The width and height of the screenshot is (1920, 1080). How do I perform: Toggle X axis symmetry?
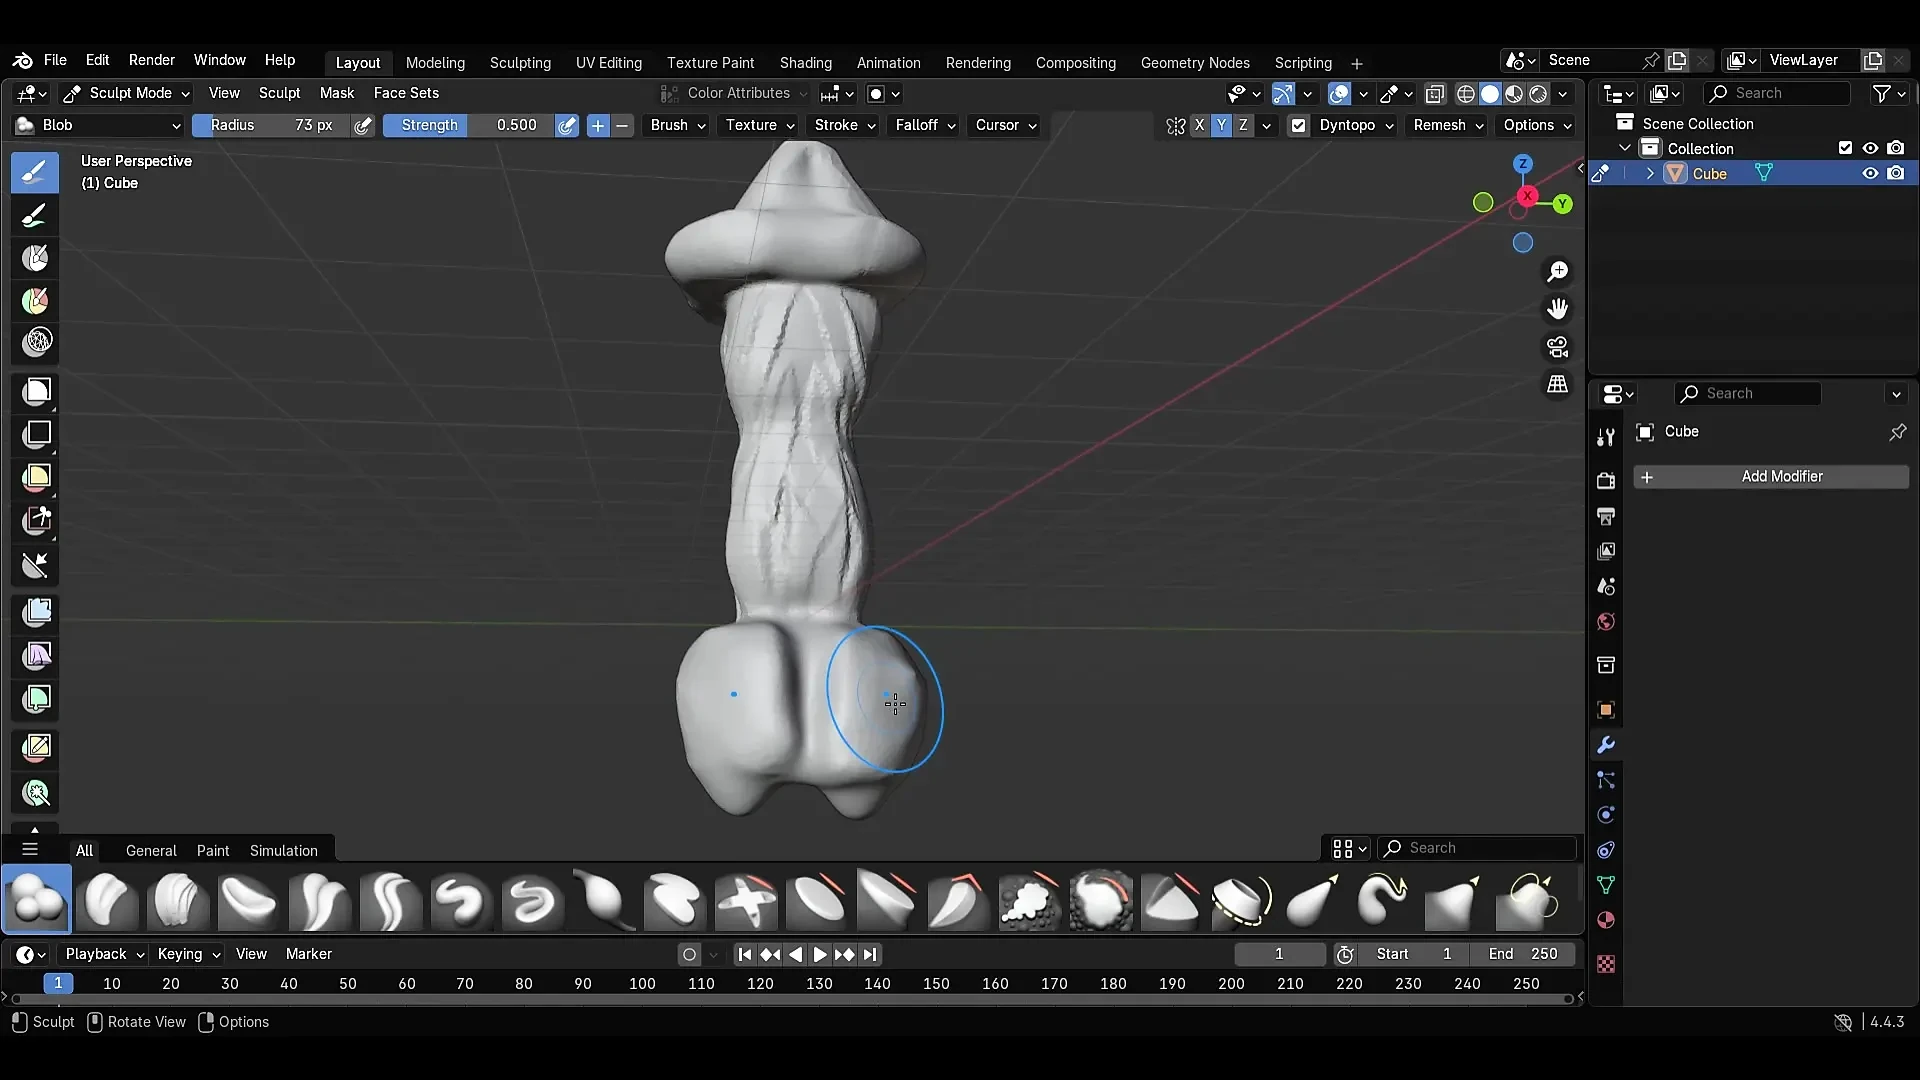tap(1199, 125)
